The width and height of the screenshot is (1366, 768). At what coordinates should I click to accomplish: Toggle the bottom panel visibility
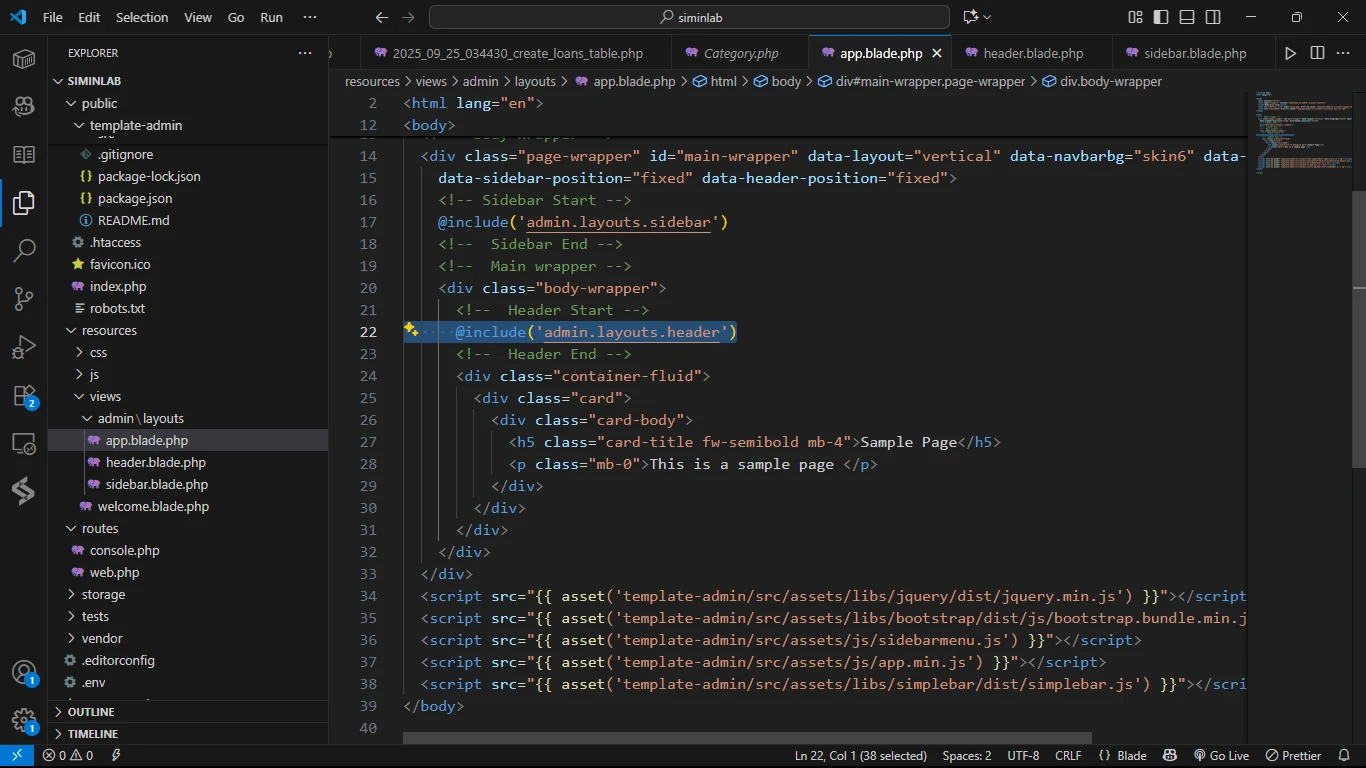[x=1187, y=17]
